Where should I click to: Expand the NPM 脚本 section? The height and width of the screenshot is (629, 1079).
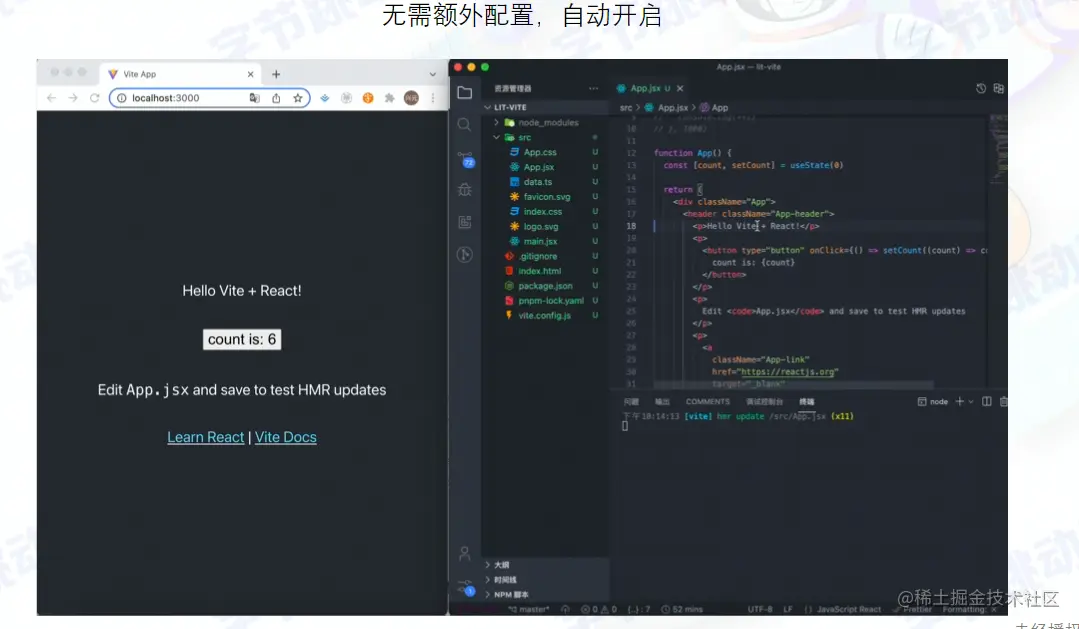[545, 595]
